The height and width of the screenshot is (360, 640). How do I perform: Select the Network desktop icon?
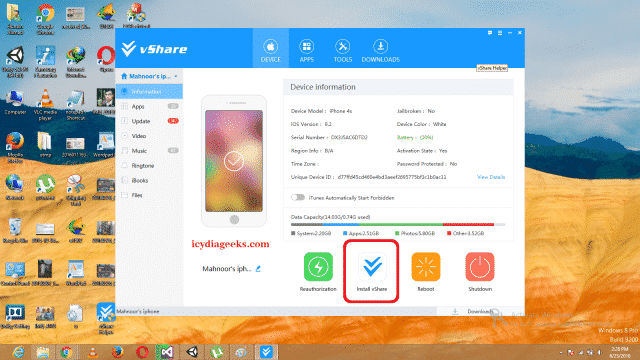(15, 188)
